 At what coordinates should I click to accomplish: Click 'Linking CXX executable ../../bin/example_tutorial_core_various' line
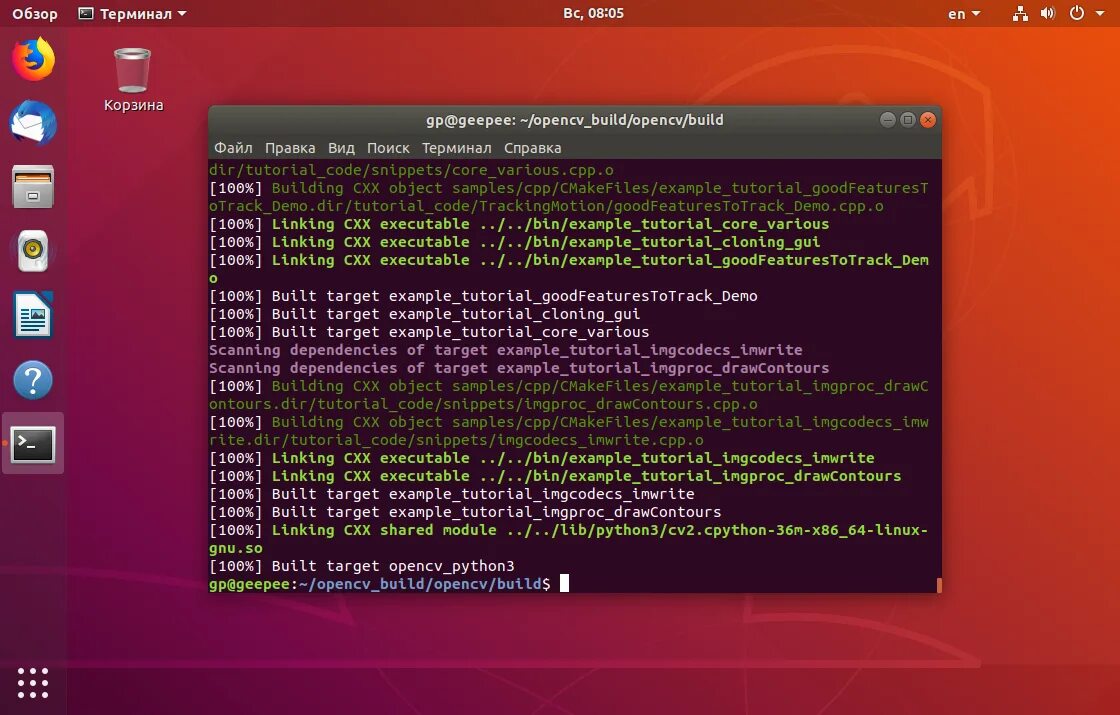[x=519, y=224]
